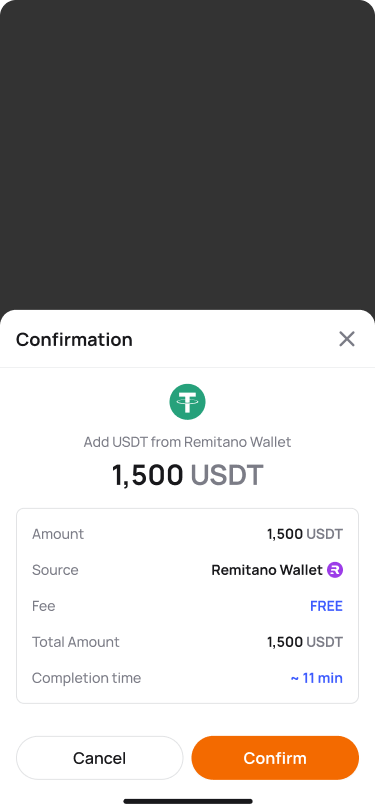Tap 'Add USDT from Remitano Wallet' subtitle
This screenshot has width=375, height=812.
coord(188,442)
